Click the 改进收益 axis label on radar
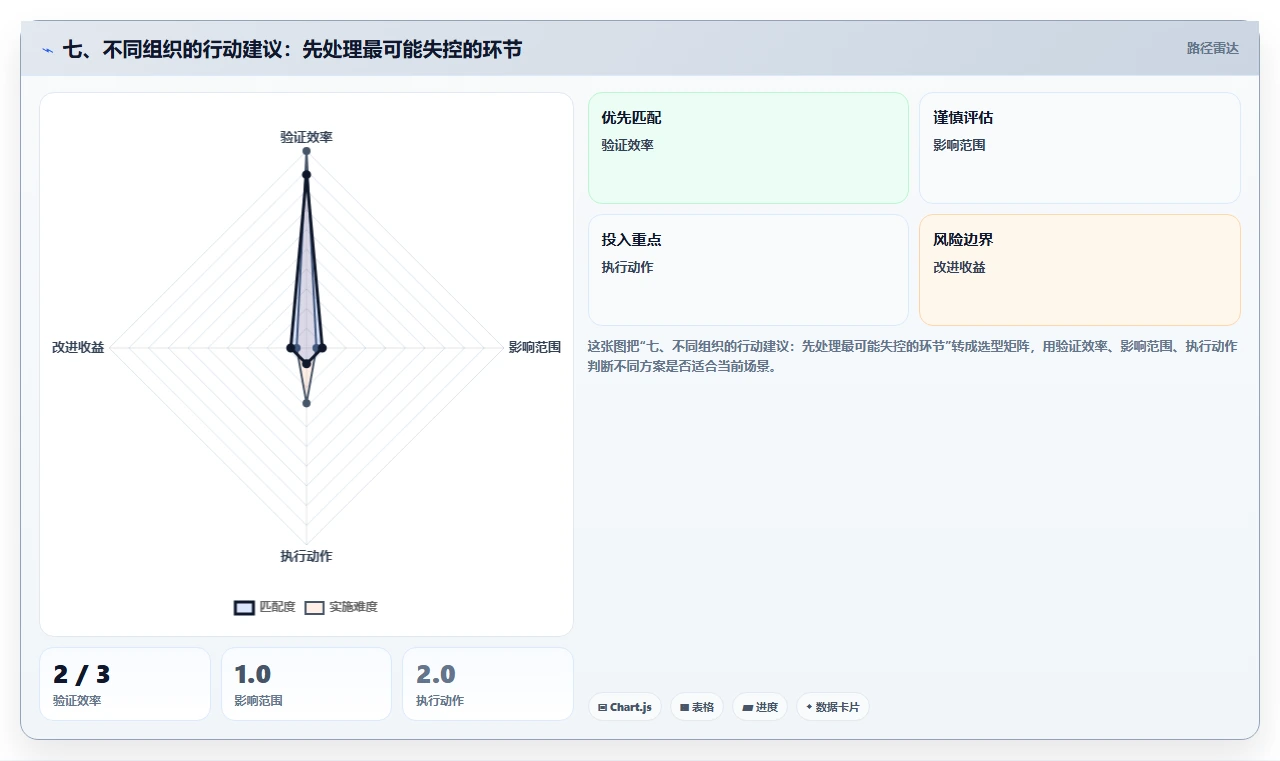The height and width of the screenshot is (761, 1280). coord(78,348)
